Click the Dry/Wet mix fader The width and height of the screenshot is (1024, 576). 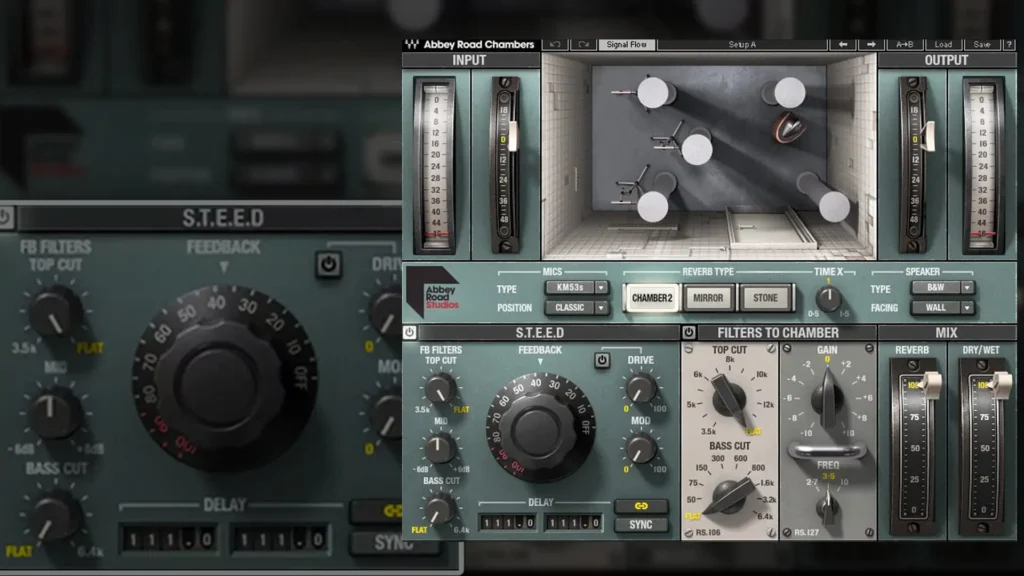pos(999,385)
